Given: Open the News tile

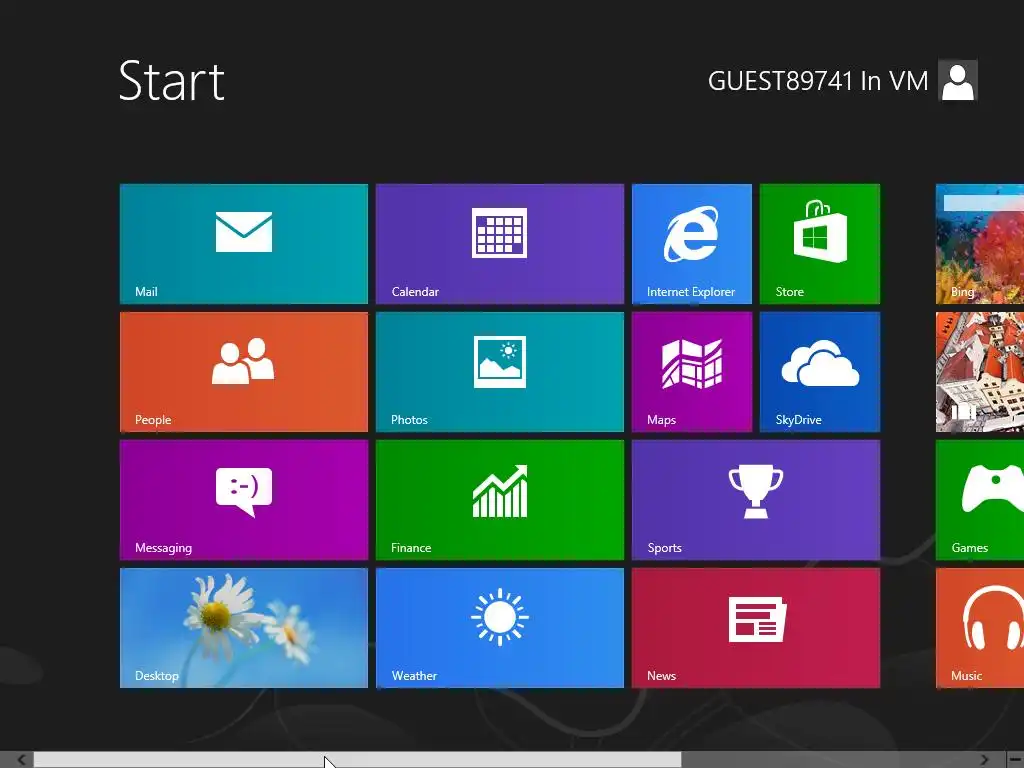Looking at the screenshot, I should point(756,628).
